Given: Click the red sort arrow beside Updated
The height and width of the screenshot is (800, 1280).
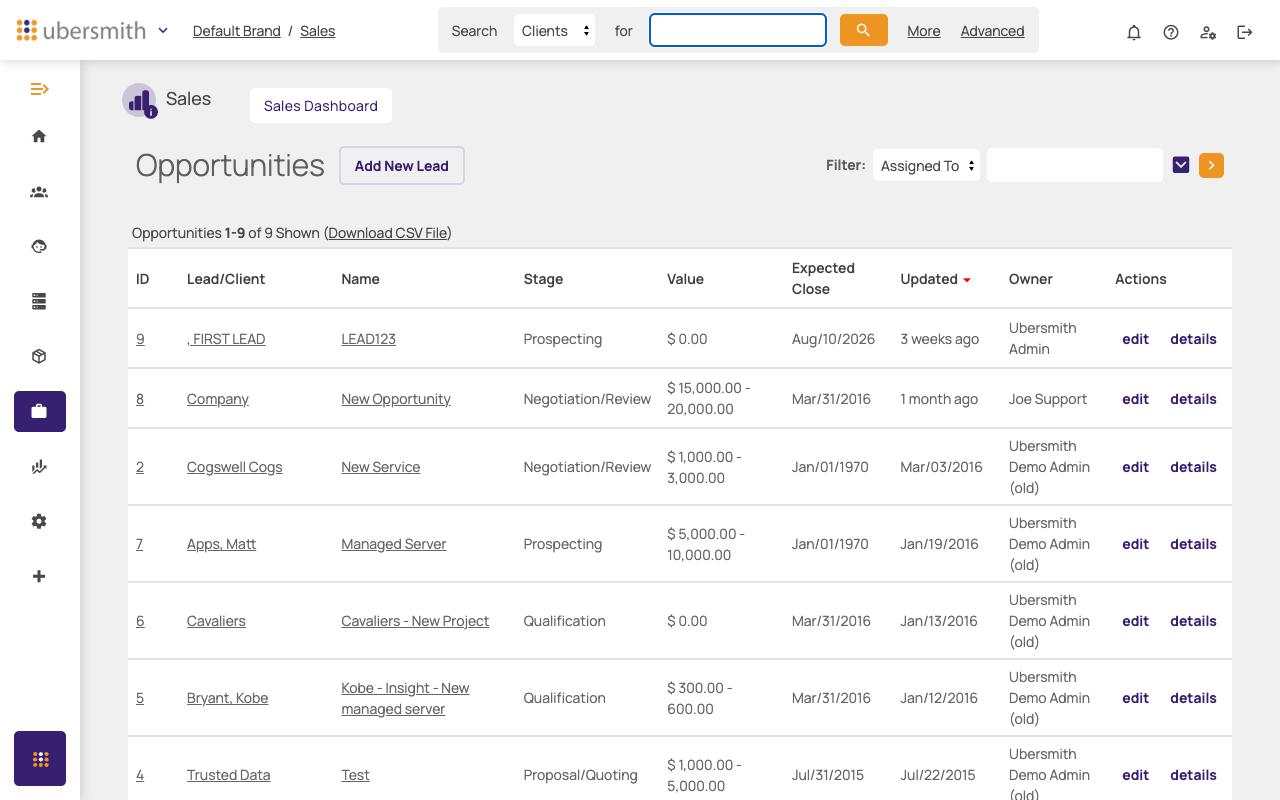Looking at the screenshot, I should pos(967,280).
